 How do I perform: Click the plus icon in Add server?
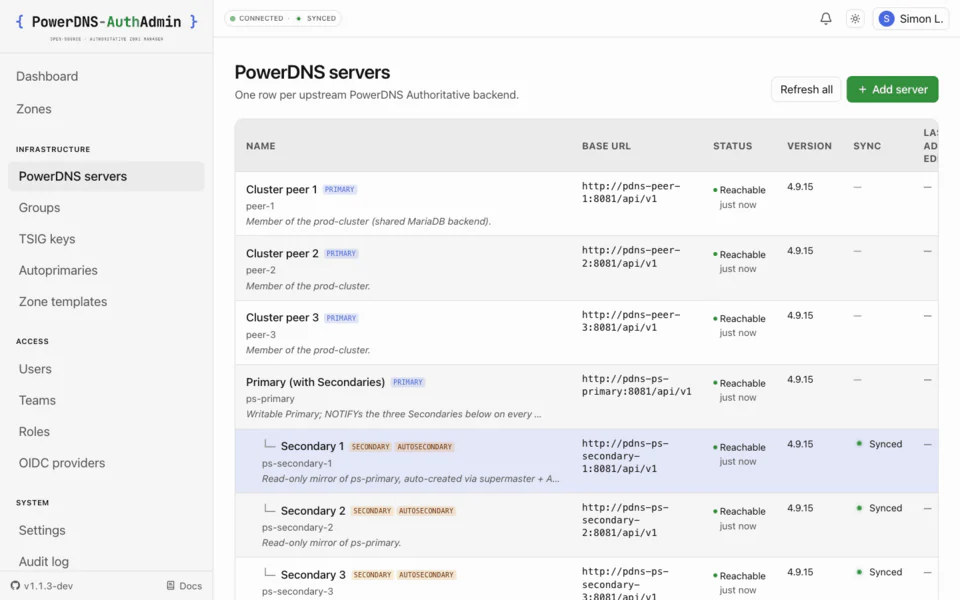click(x=862, y=89)
